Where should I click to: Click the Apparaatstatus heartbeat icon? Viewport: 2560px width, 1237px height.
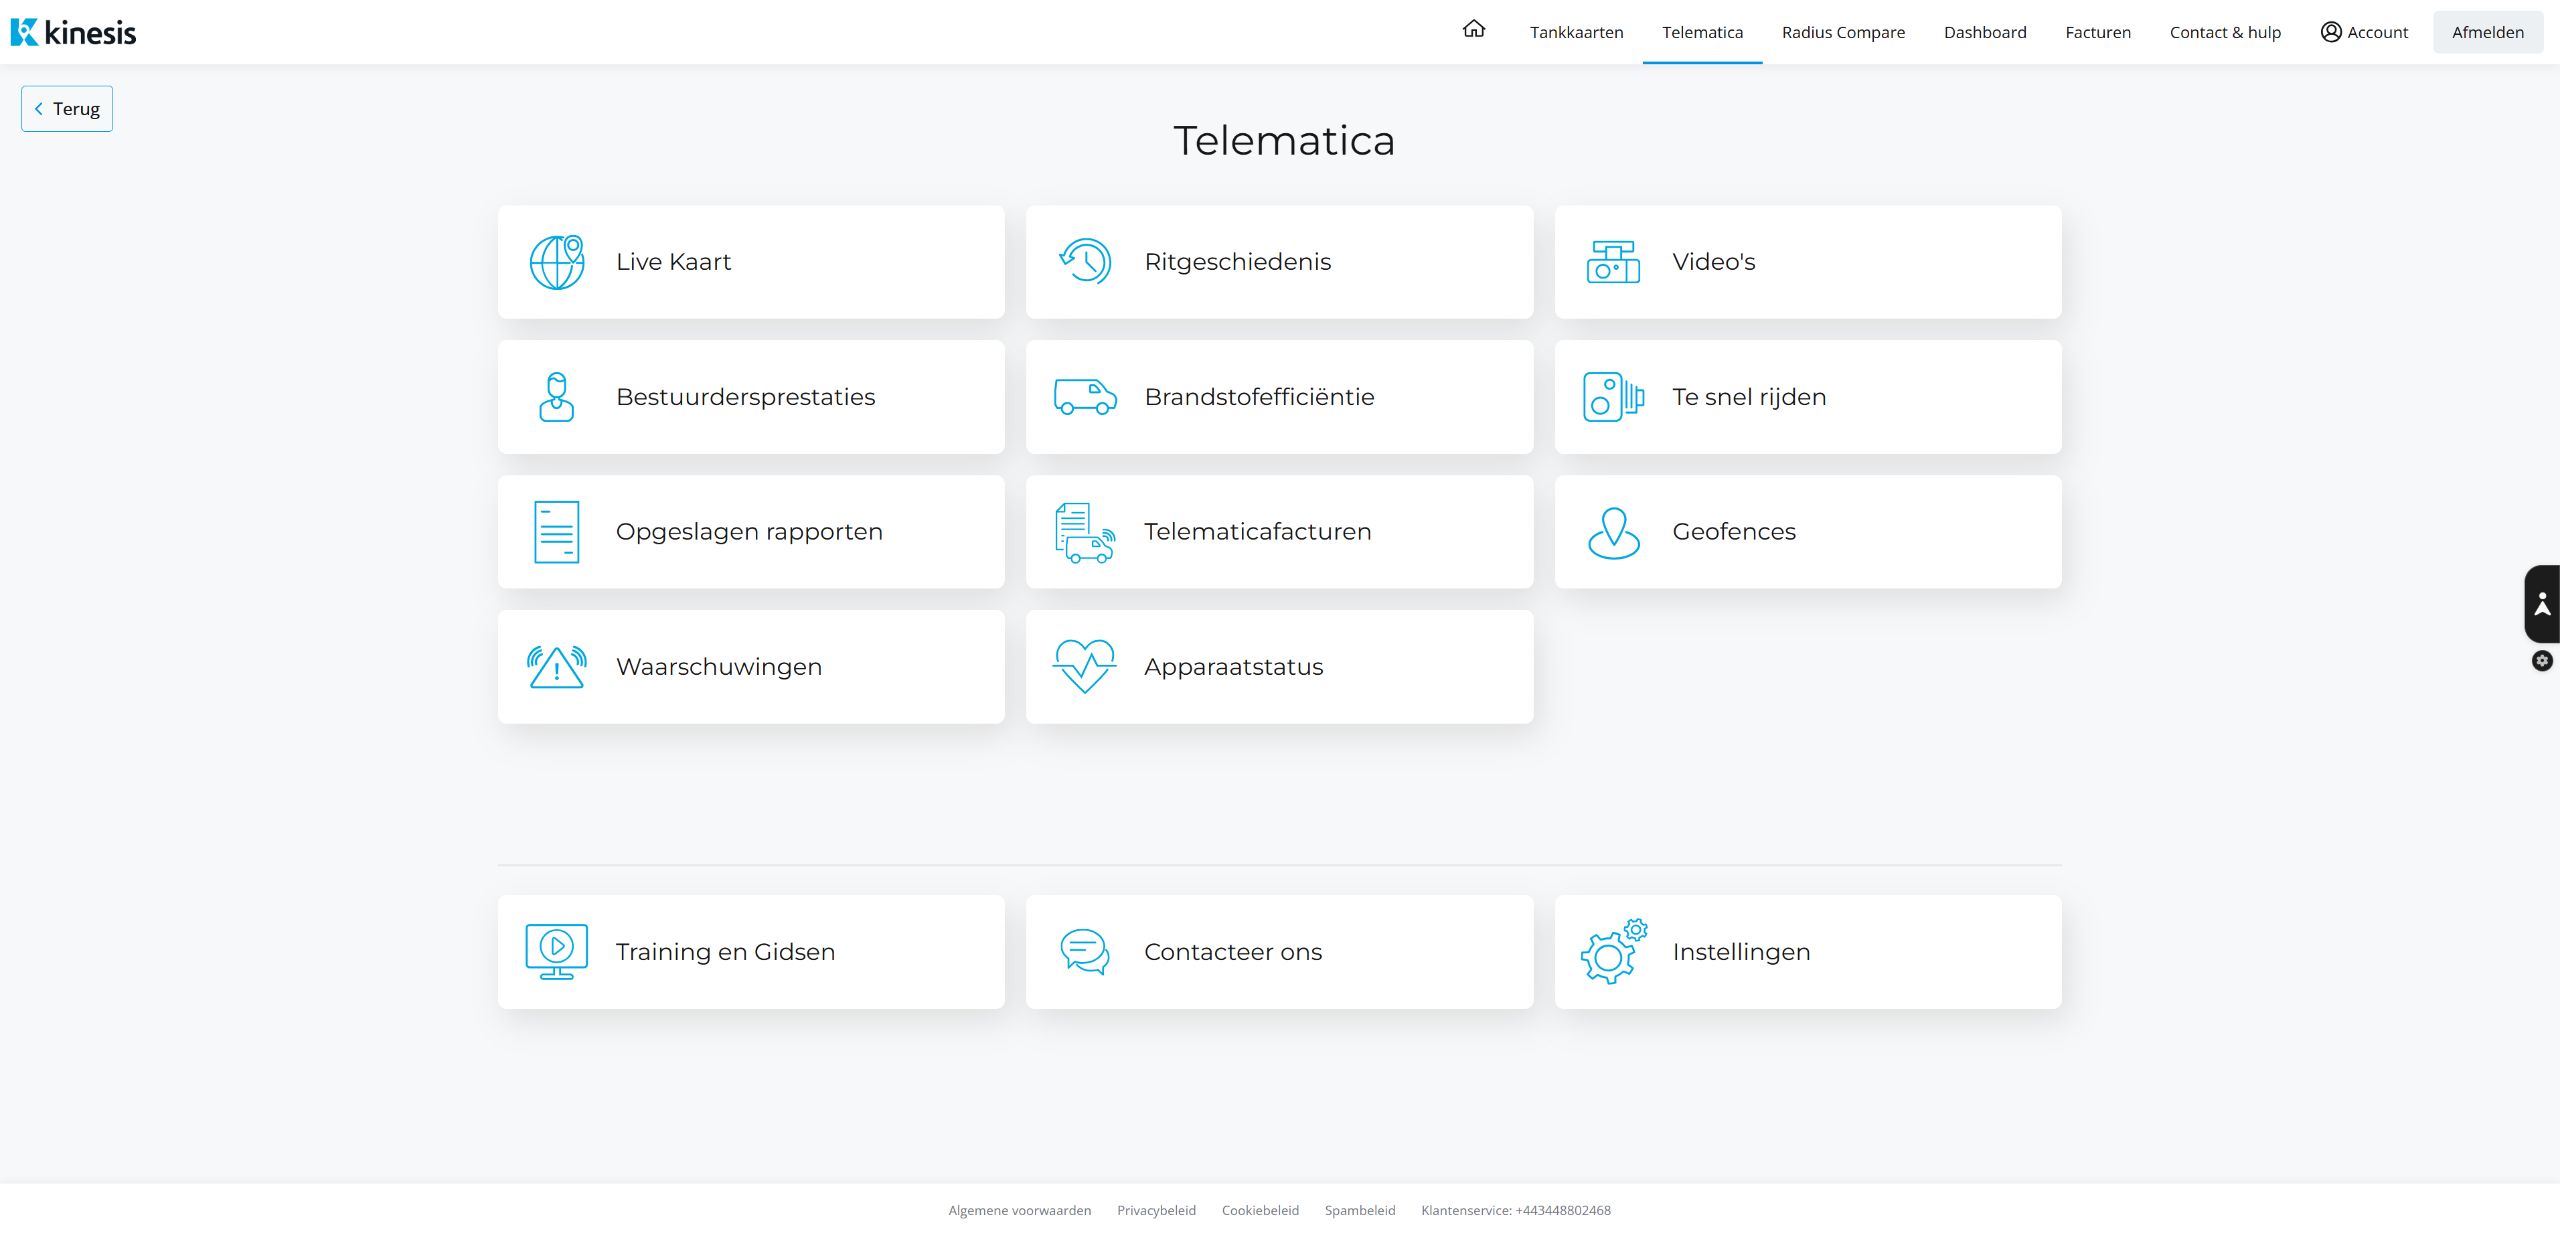[1085, 667]
